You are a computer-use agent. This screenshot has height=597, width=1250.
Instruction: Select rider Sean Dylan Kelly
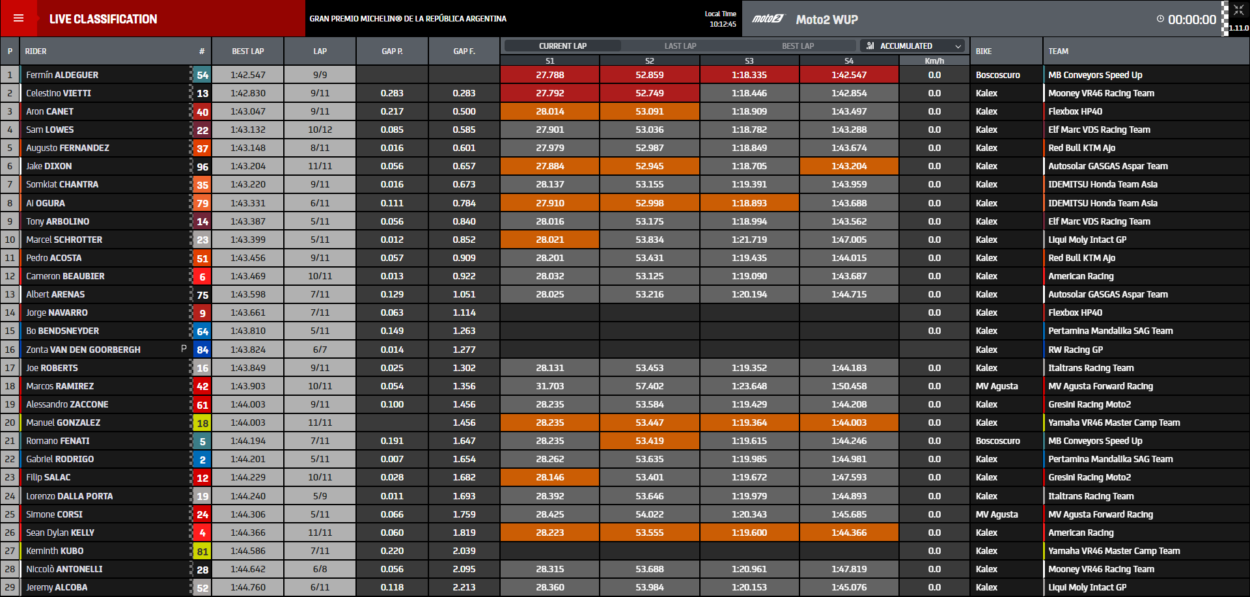point(60,533)
